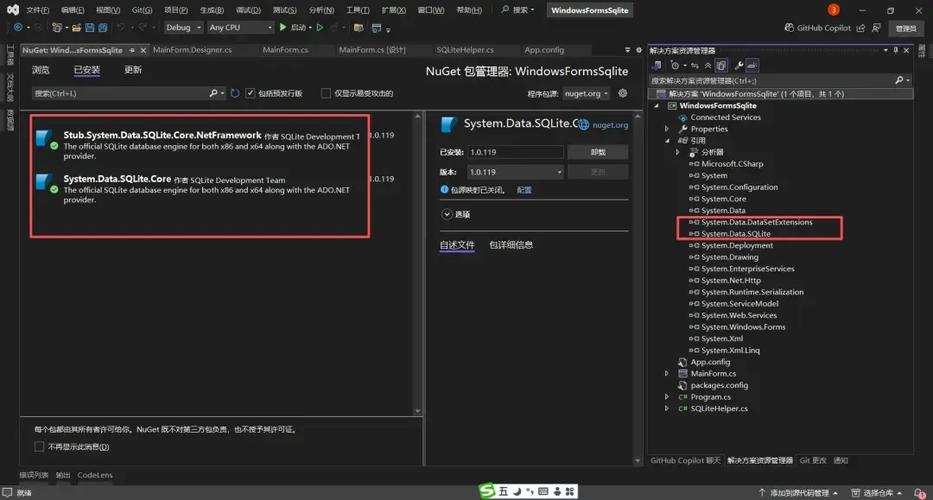Switch to the MainForm.Designer.cs tab

pyautogui.click(x=192, y=51)
